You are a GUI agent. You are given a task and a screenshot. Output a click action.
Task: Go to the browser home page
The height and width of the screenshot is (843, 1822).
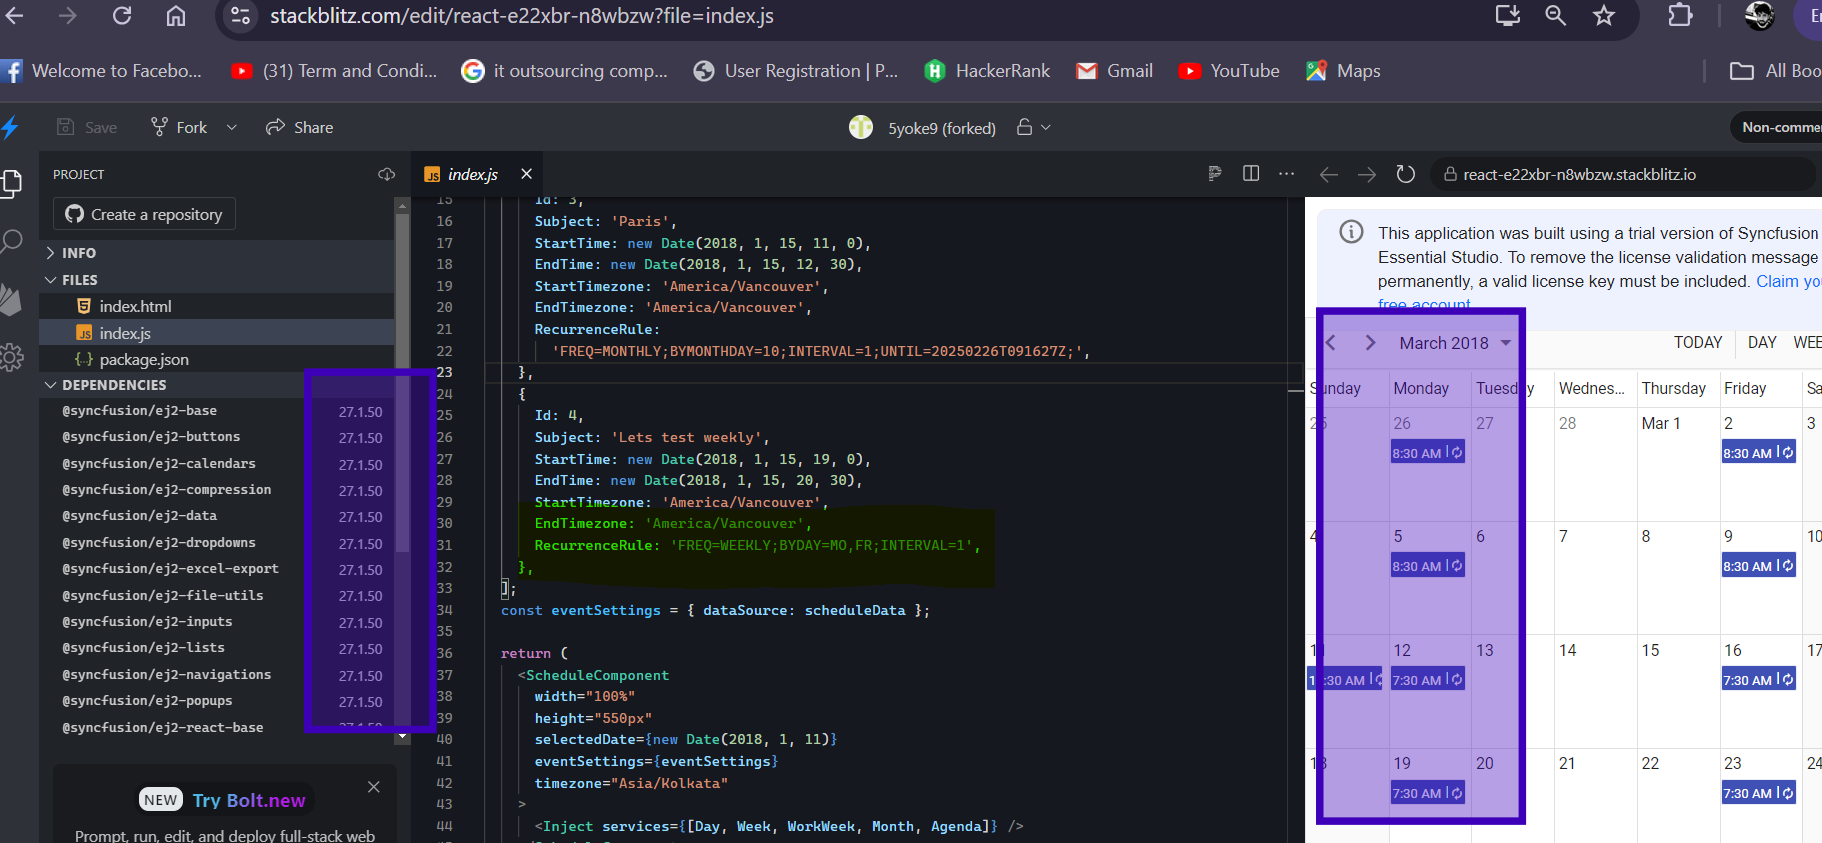click(176, 16)
